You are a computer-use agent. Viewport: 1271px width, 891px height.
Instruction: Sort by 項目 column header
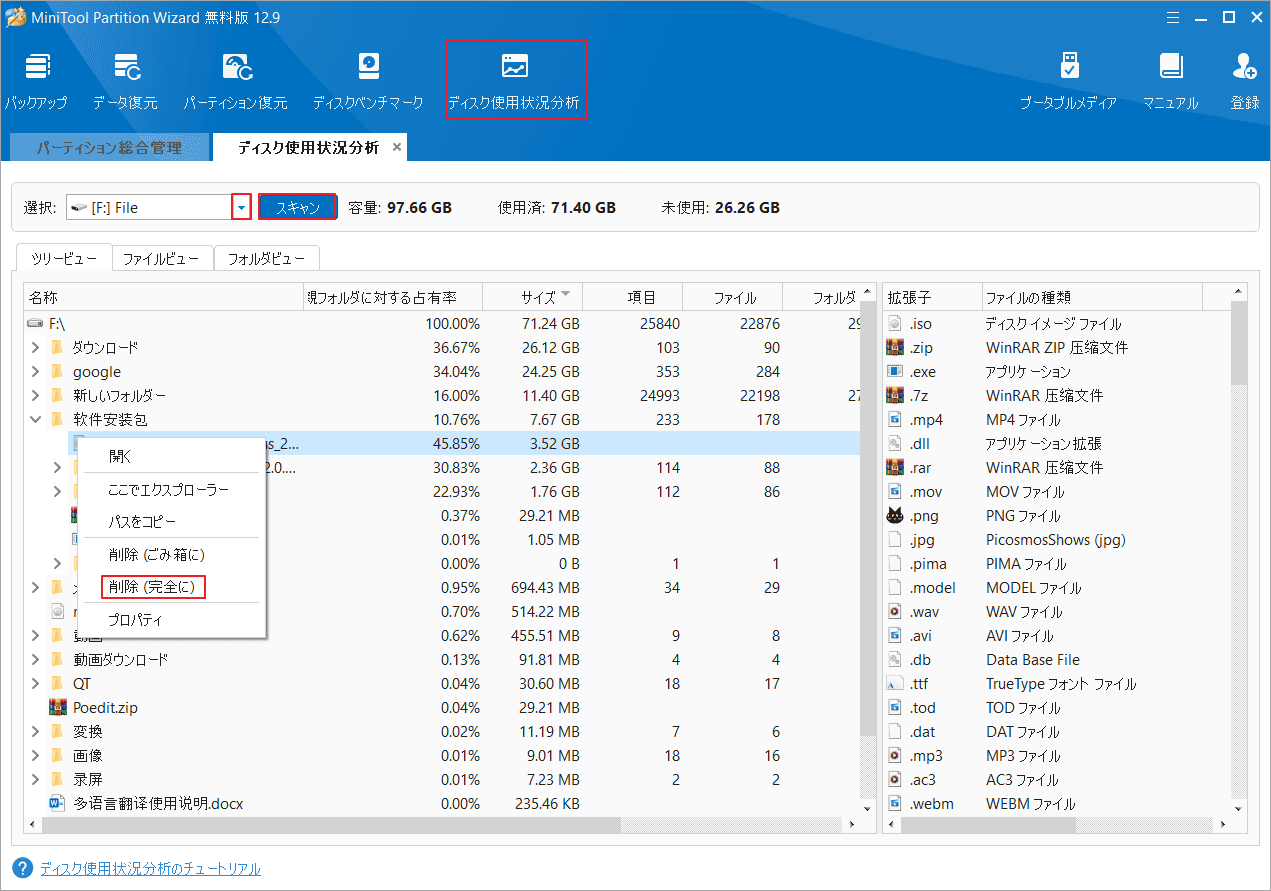click(x=632, y=297)
